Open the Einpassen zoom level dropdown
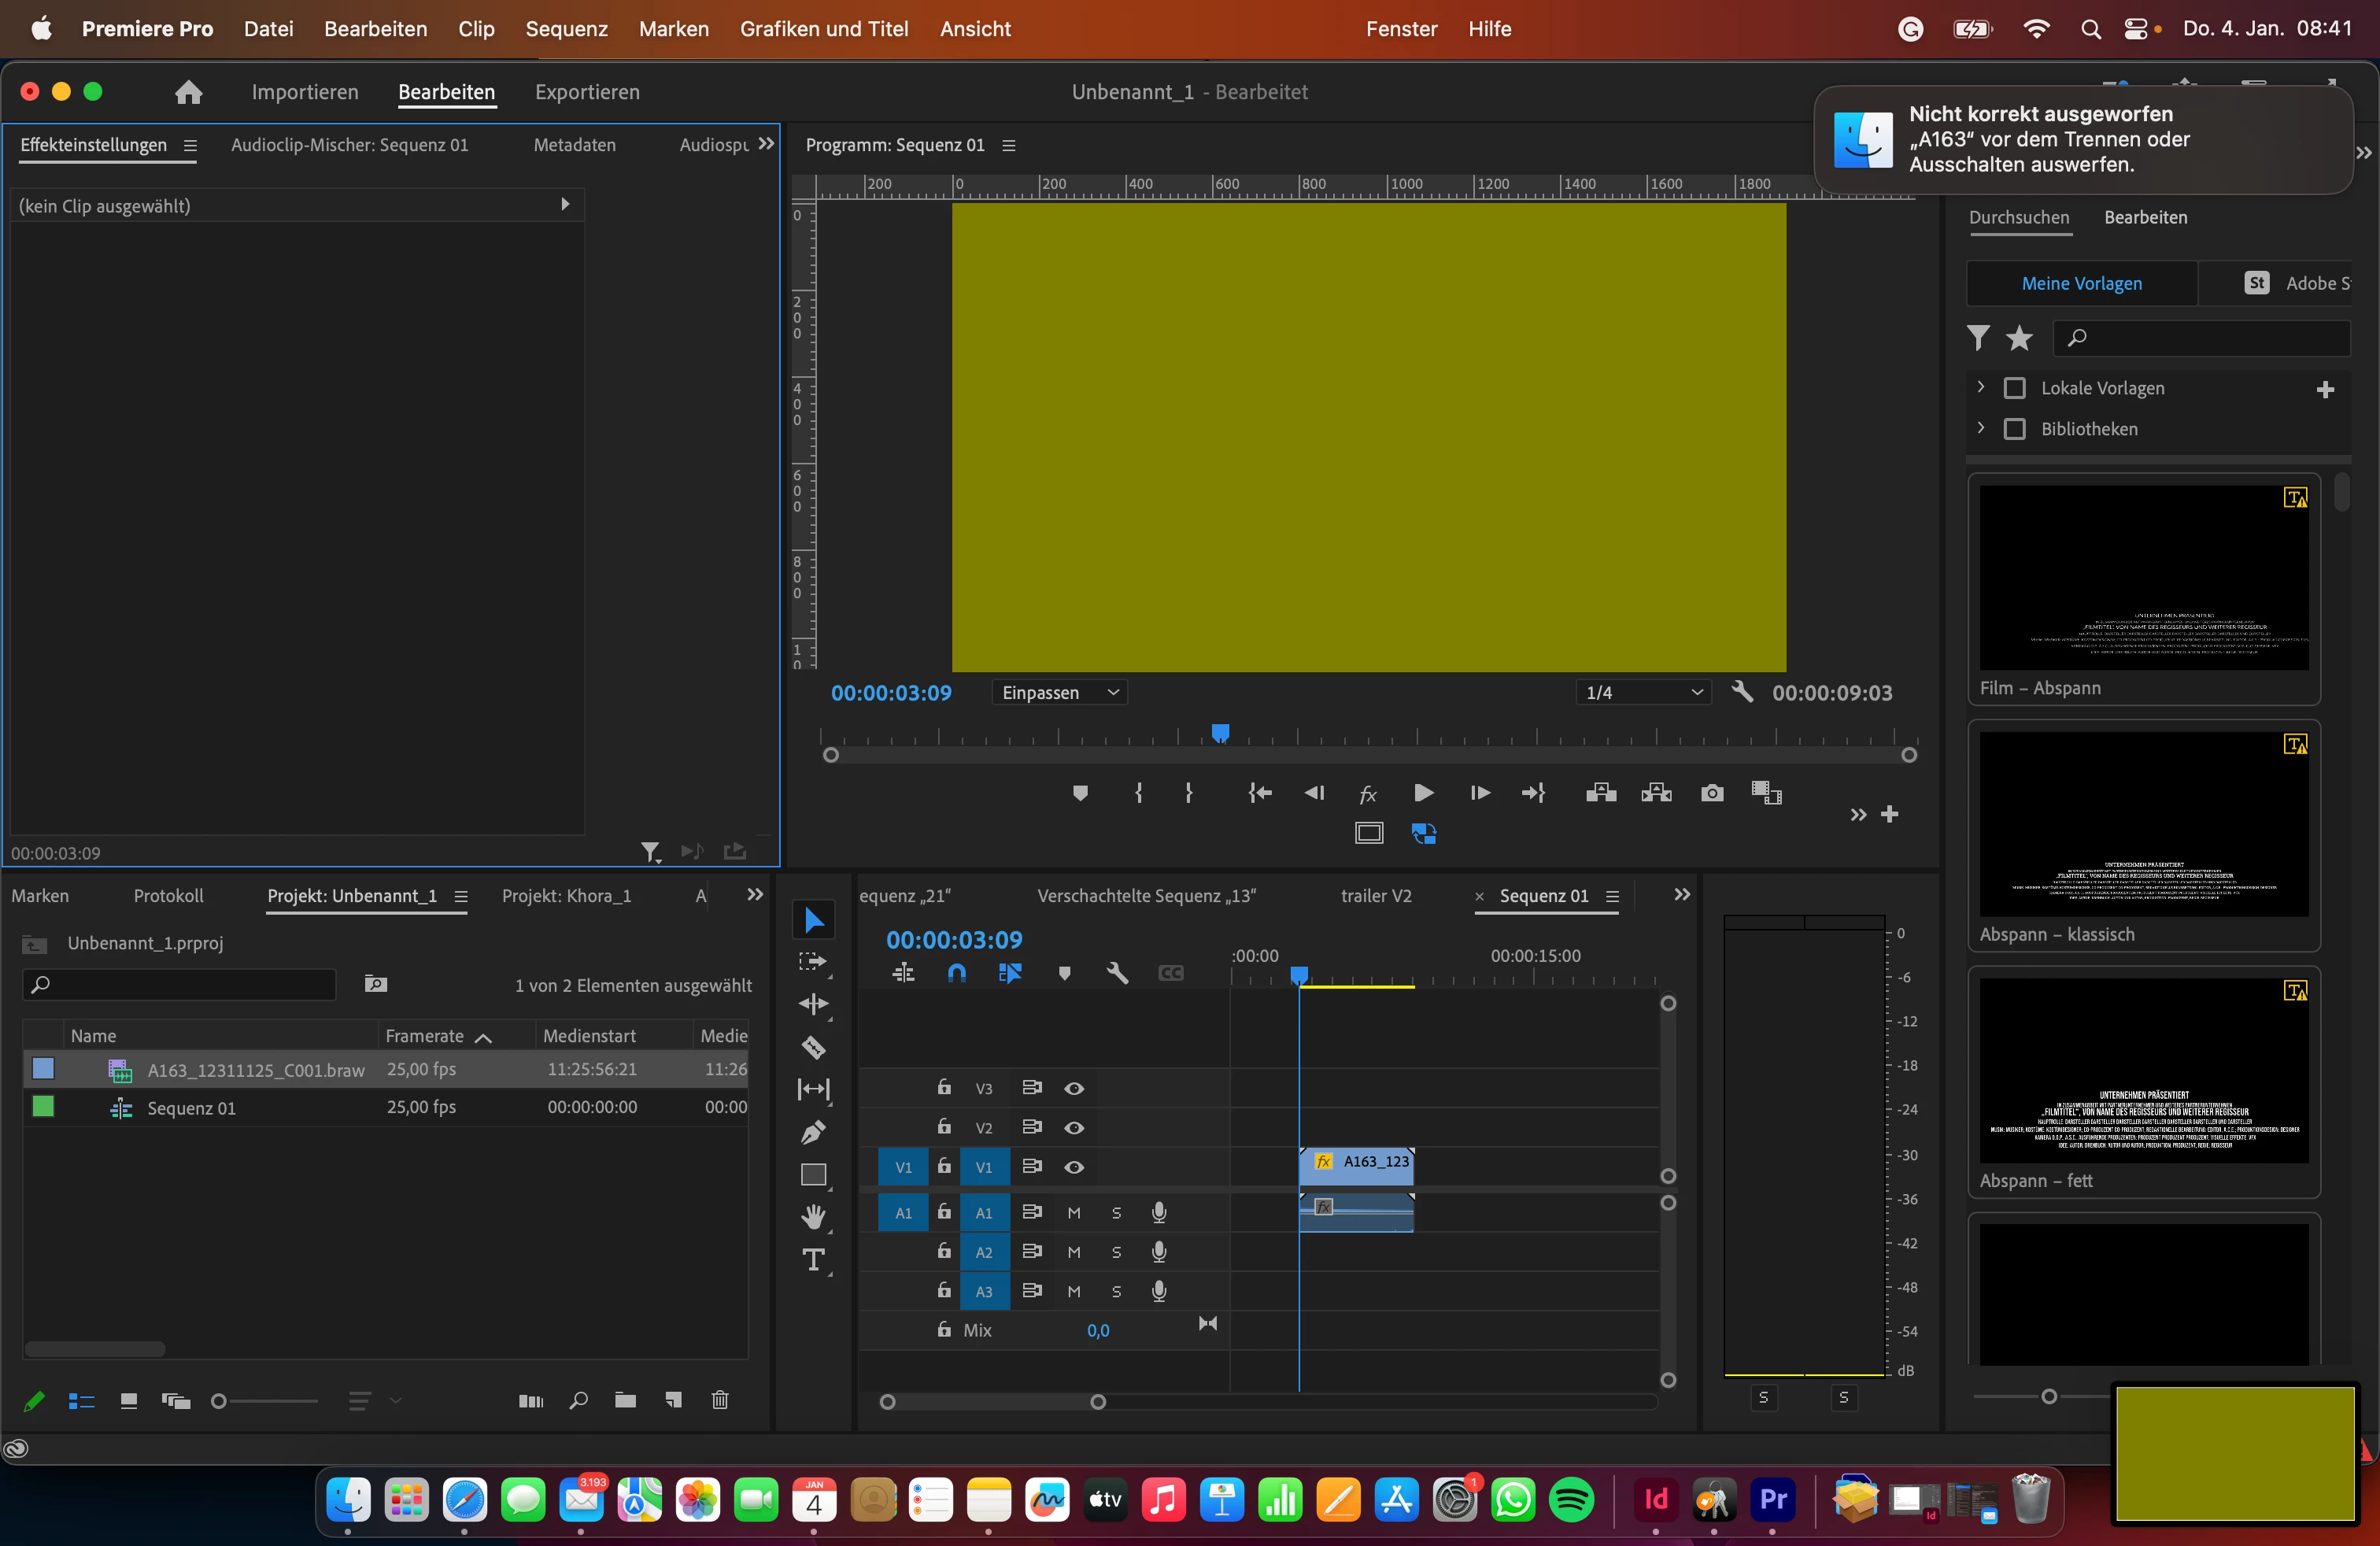This screenshot has width=2380, height=1546. tap(1059, 692)
